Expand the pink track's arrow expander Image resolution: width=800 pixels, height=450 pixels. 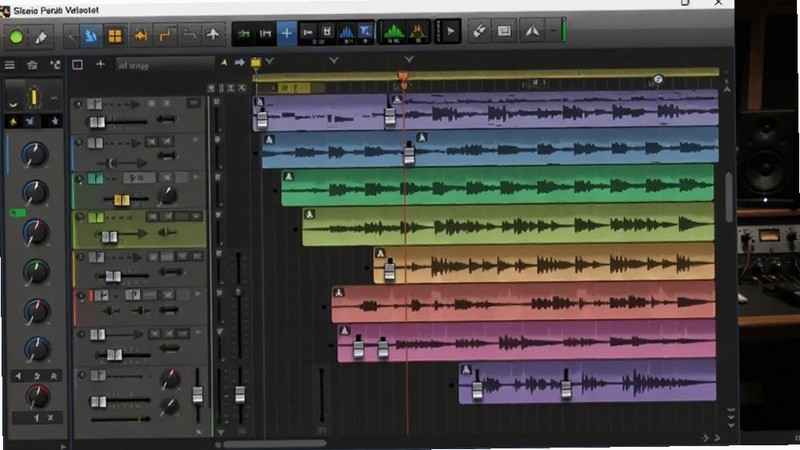(198, 332)
